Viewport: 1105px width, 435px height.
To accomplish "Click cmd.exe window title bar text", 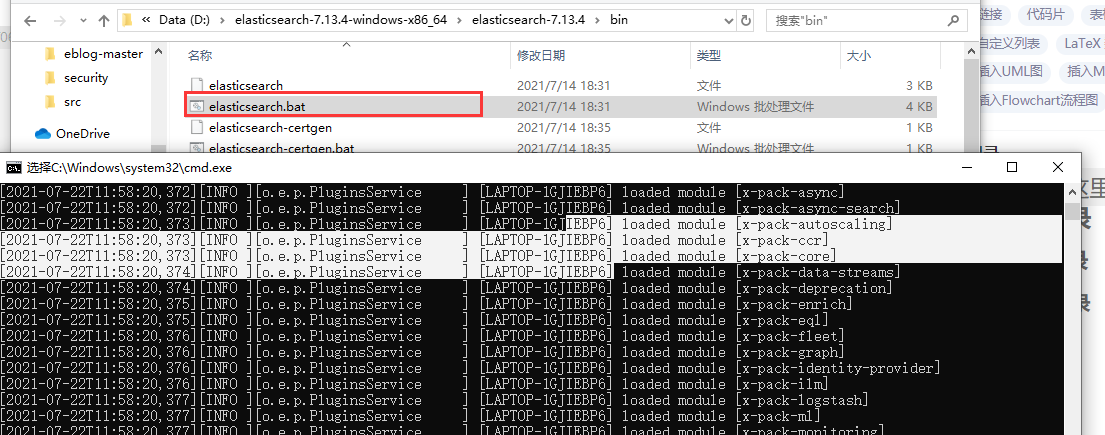I will (x=129, y=168).
